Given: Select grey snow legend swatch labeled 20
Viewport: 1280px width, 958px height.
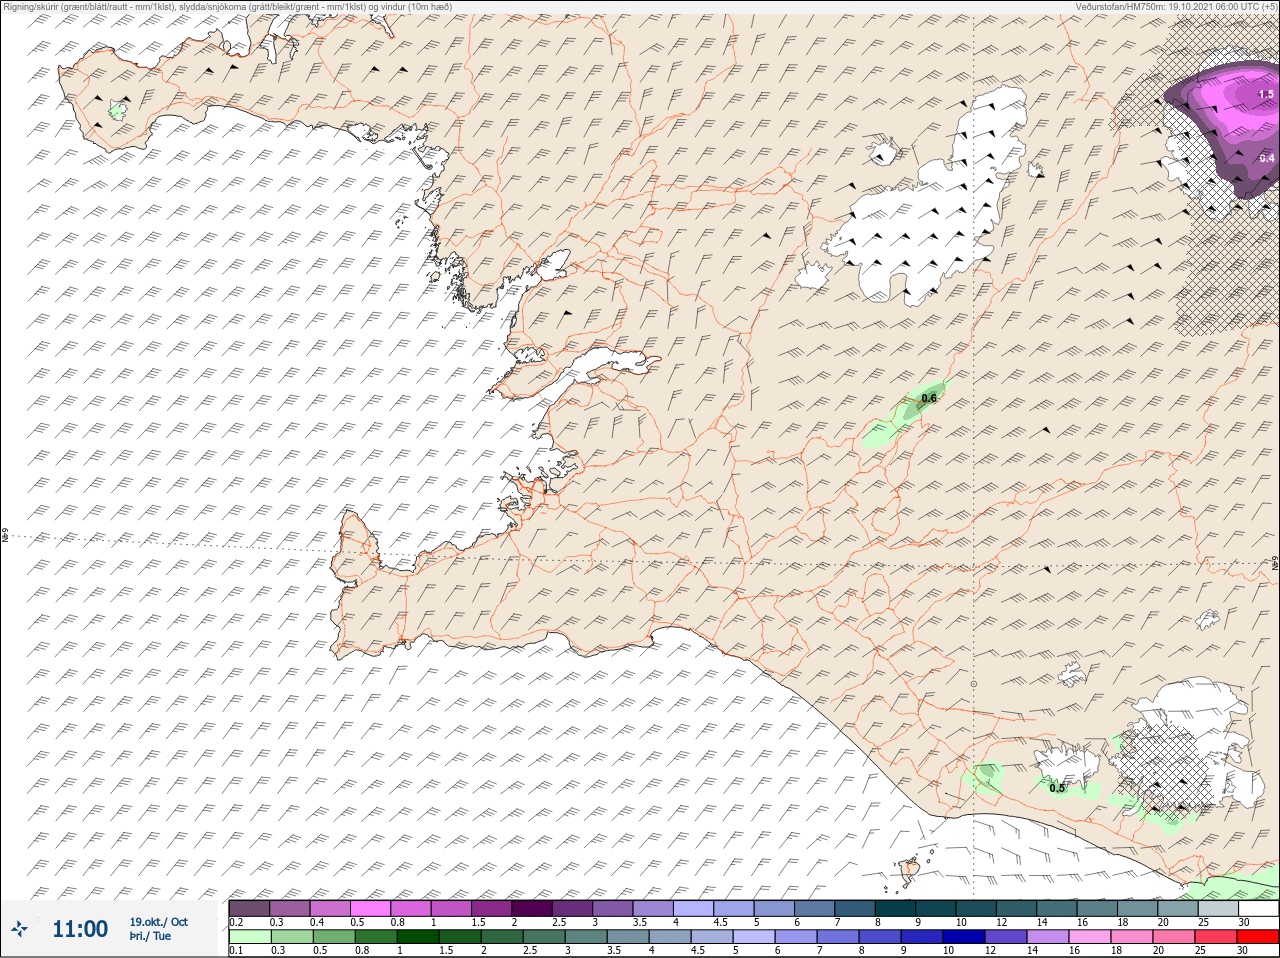Looking at the screenshot, I should (1178, 908).
